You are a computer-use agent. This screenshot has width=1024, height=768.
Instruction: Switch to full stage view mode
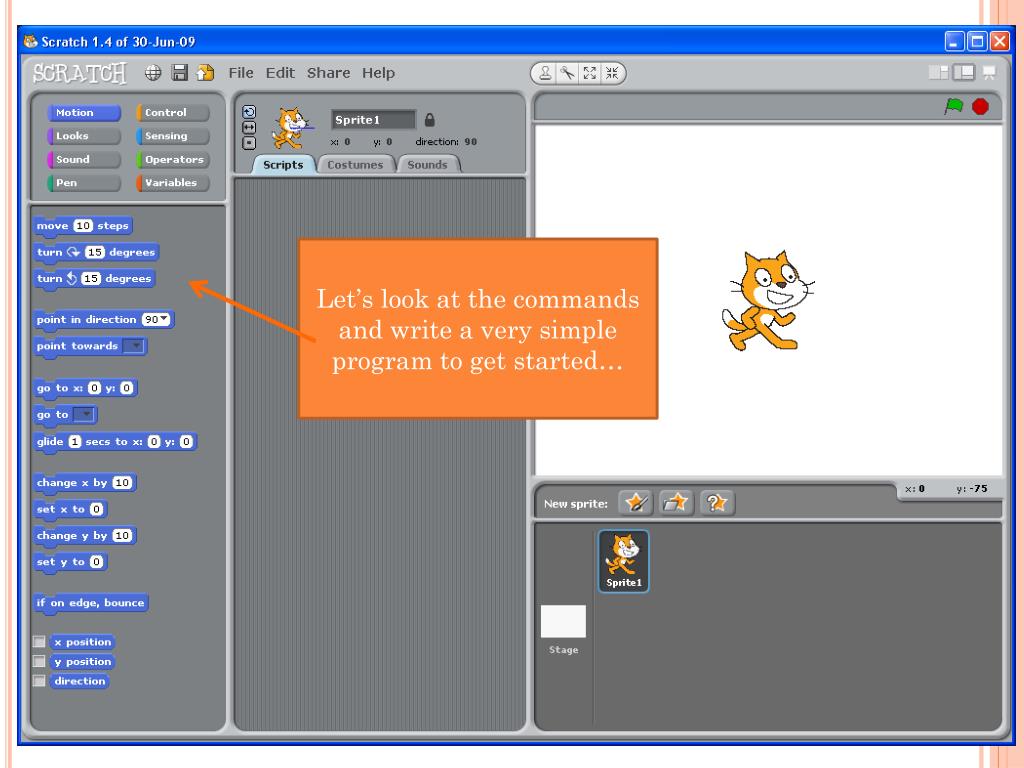click(963, 72)
